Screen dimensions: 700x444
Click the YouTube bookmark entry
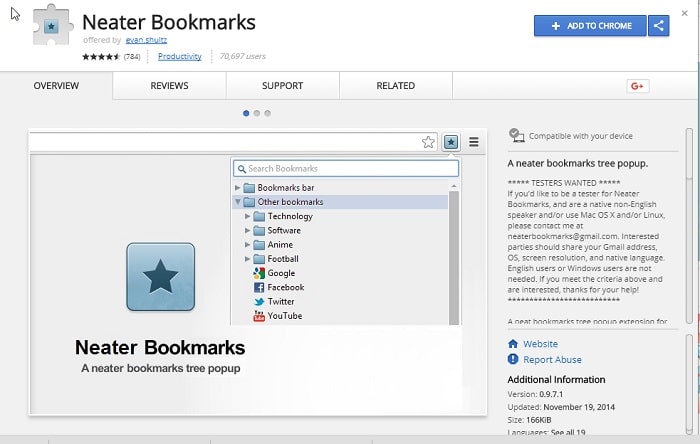(278, 316)
